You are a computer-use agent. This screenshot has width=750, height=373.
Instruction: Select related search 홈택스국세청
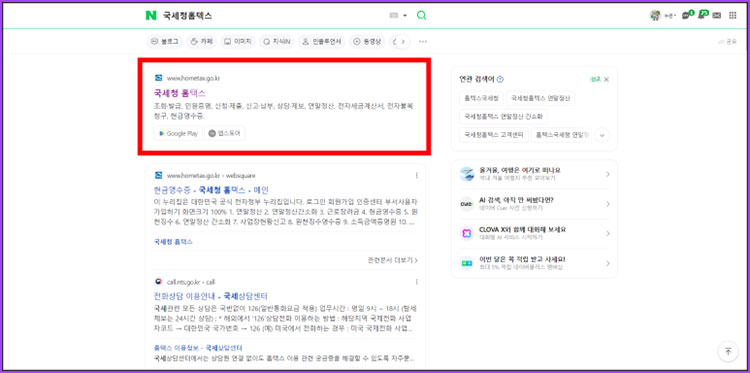[x=481, y=98]
